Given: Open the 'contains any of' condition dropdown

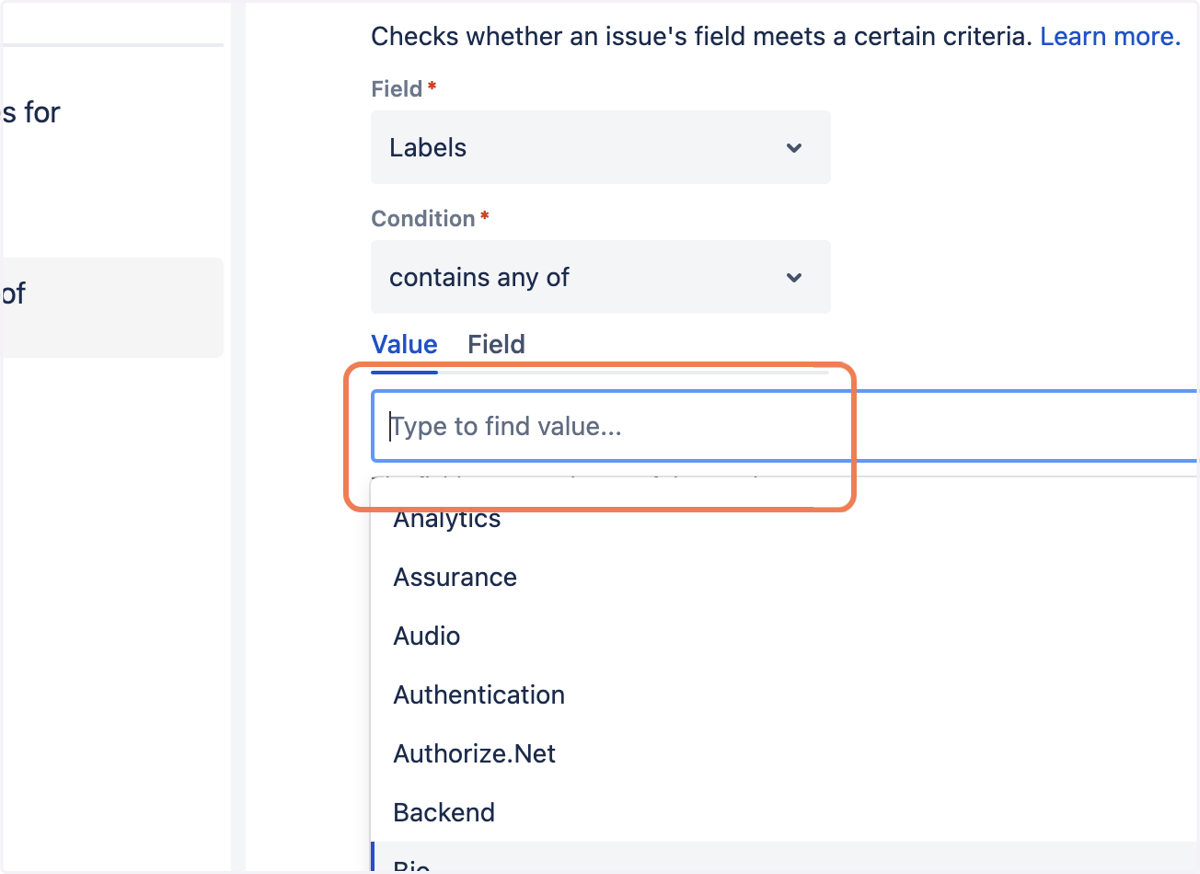Looking at the screenshot, I should [600, 277].
